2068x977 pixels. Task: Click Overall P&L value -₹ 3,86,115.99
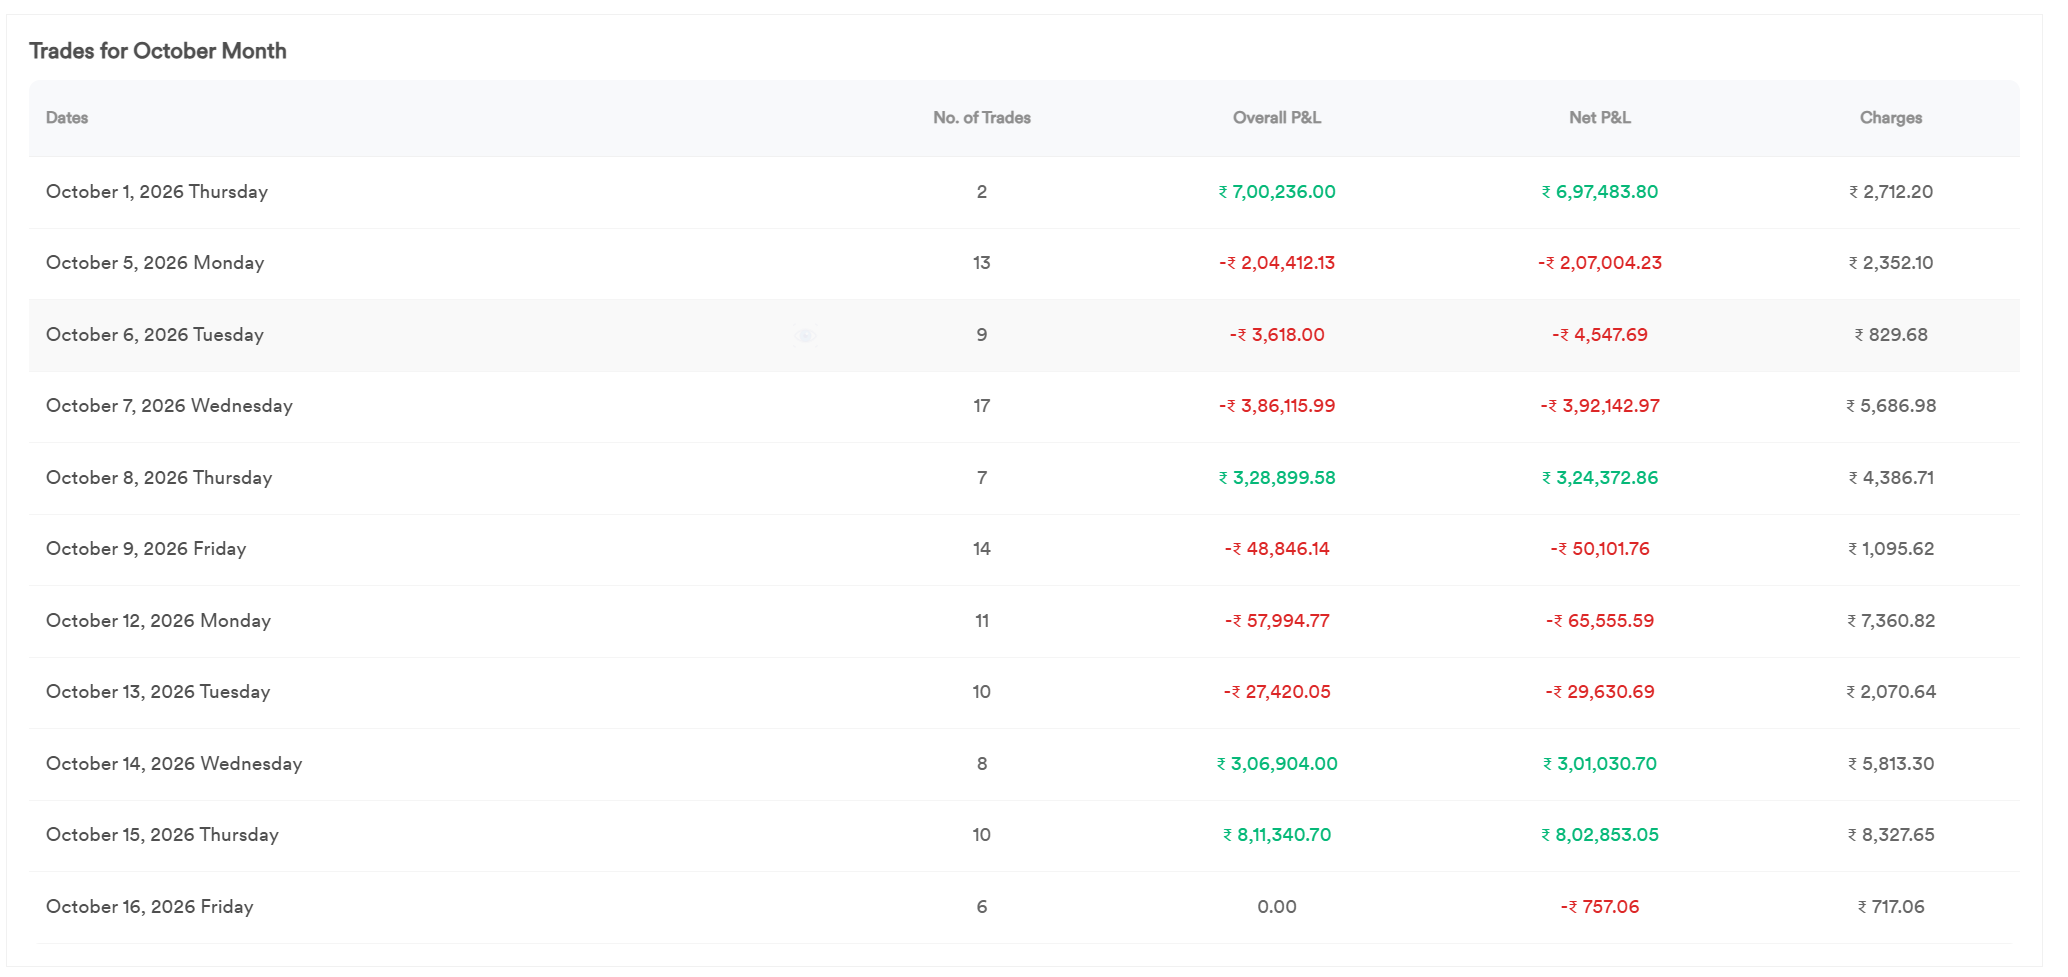point(1277,406)
